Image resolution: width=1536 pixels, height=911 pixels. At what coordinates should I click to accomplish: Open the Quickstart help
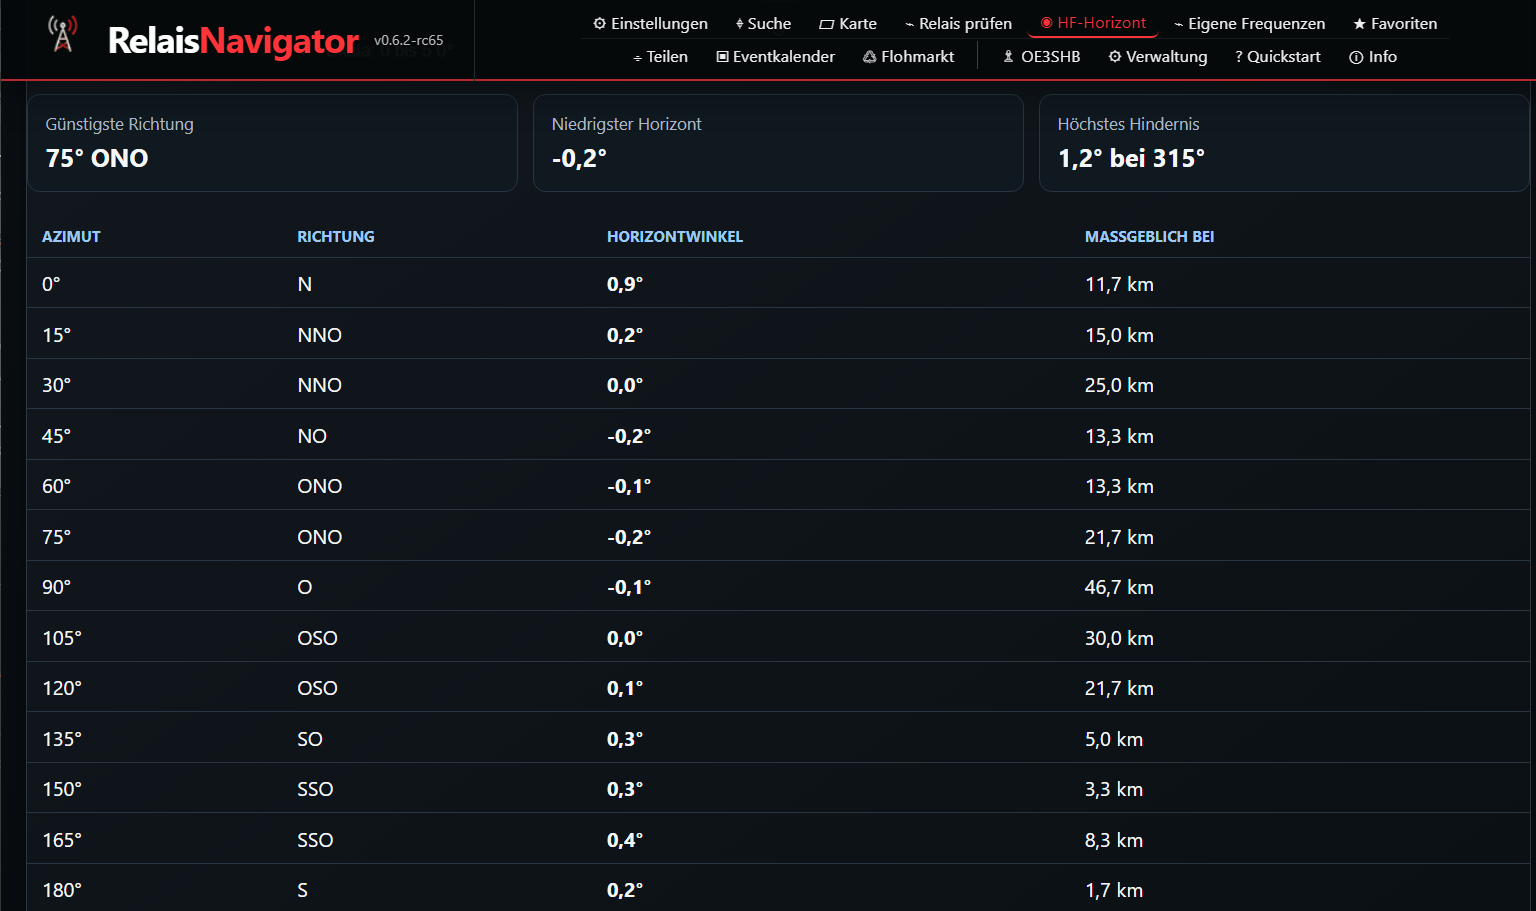[x=1277, y=56]
